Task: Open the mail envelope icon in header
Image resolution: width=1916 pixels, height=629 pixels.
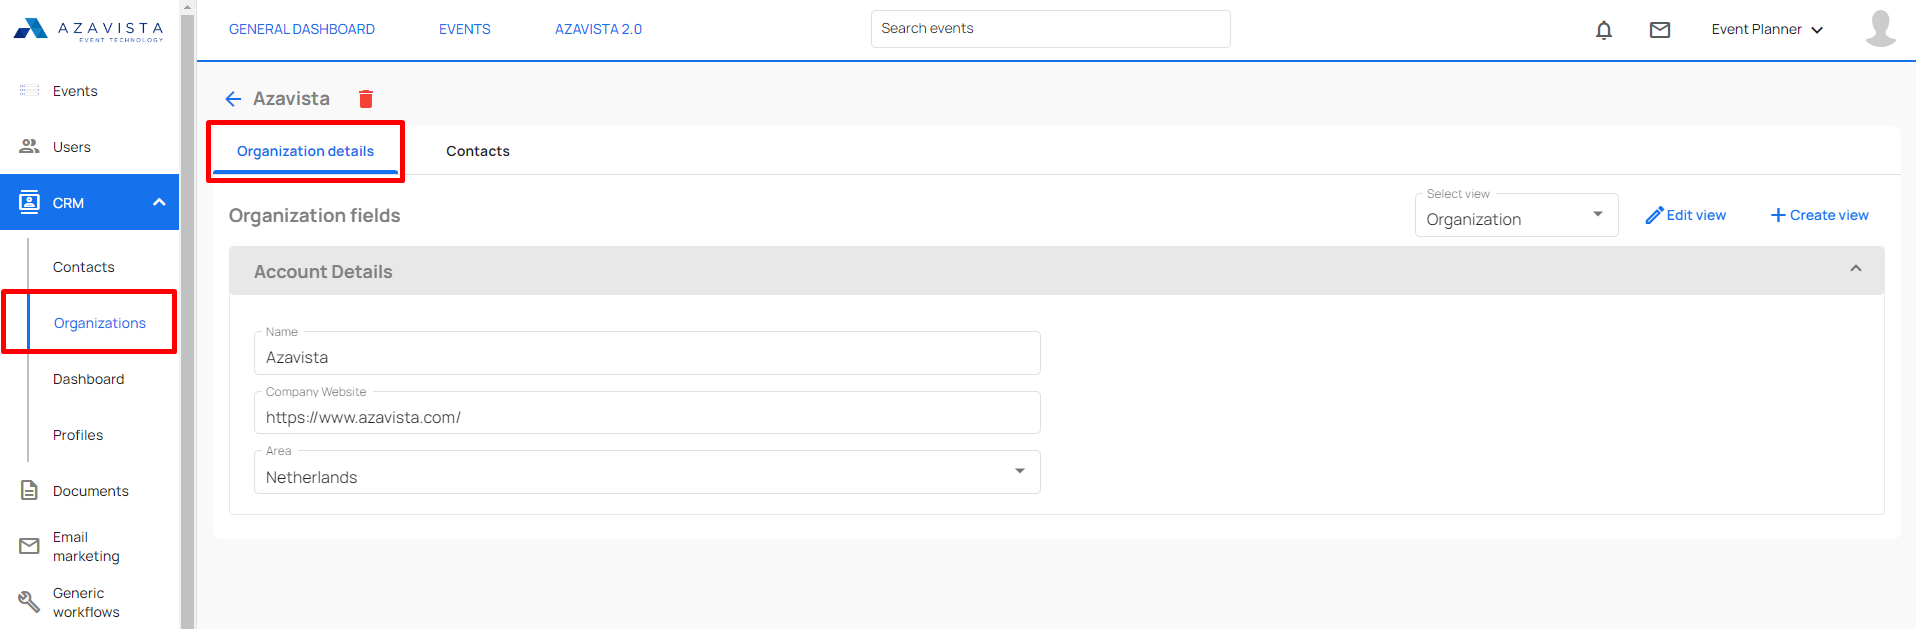Action: [1660, 30]
